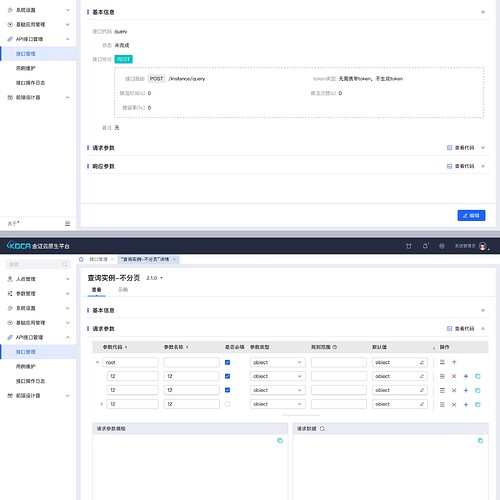Click the shirt-shaped theme icon in the KOCA header

click(408, 246)
